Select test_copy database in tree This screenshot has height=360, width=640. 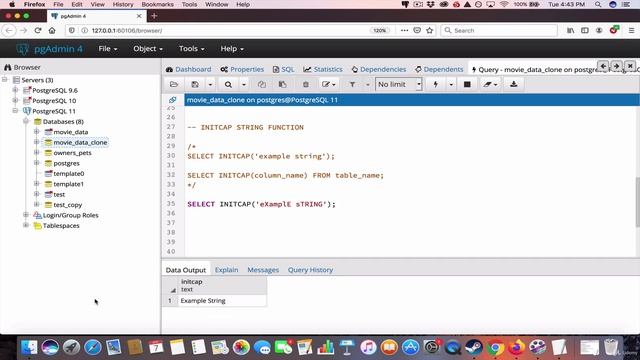pyautogui.click(x=68, y=205)
